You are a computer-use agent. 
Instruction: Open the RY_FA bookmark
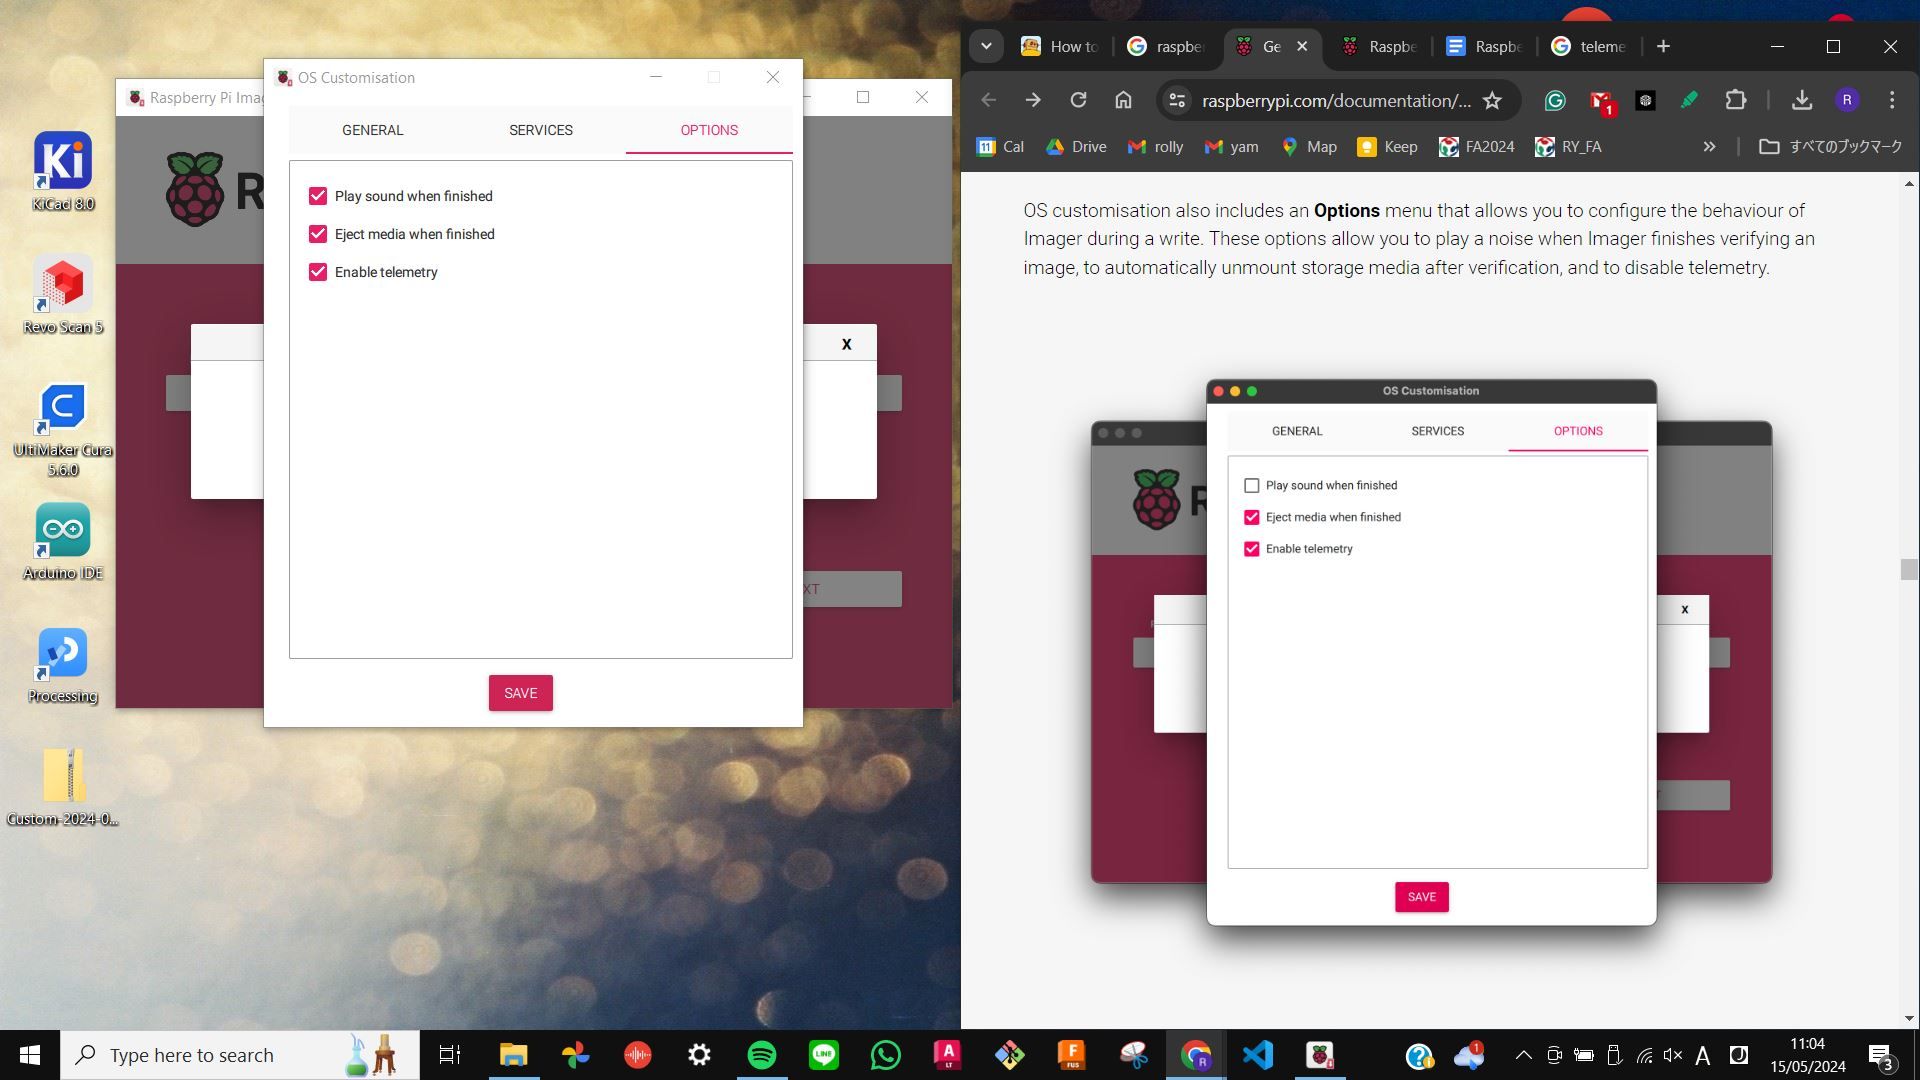(1568, 146)
